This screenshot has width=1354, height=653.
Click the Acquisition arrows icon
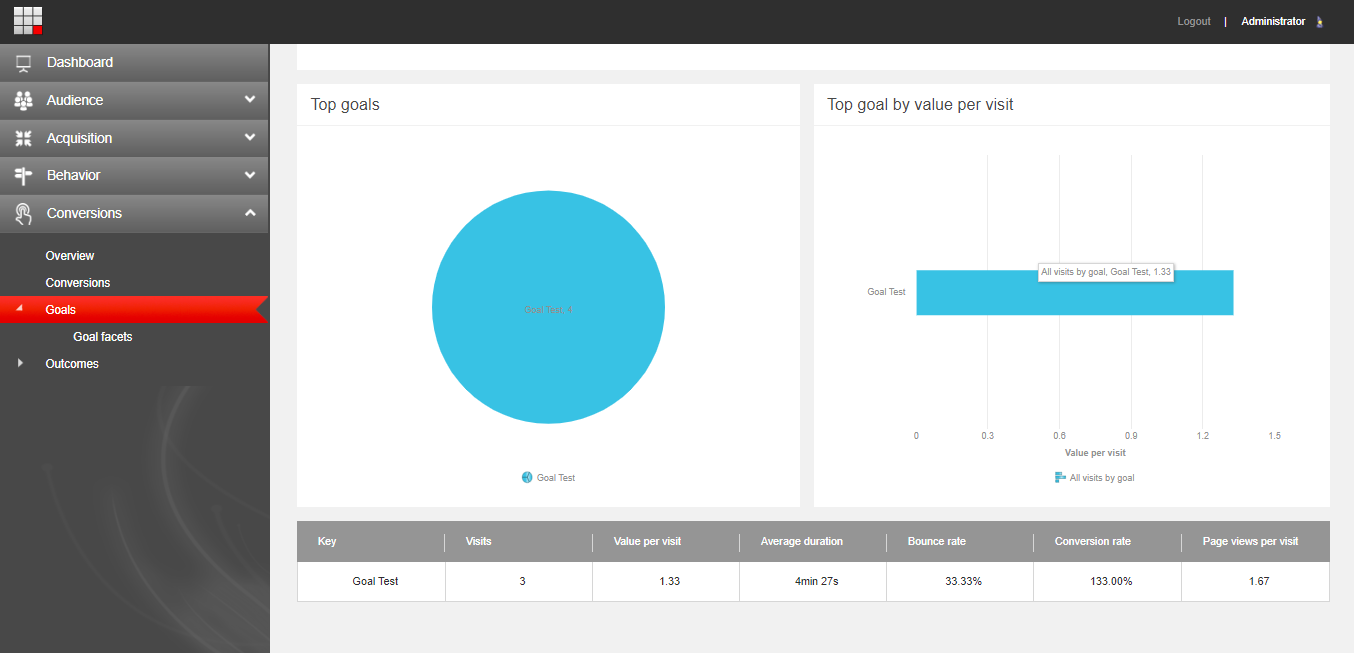(x=24, y=139)
